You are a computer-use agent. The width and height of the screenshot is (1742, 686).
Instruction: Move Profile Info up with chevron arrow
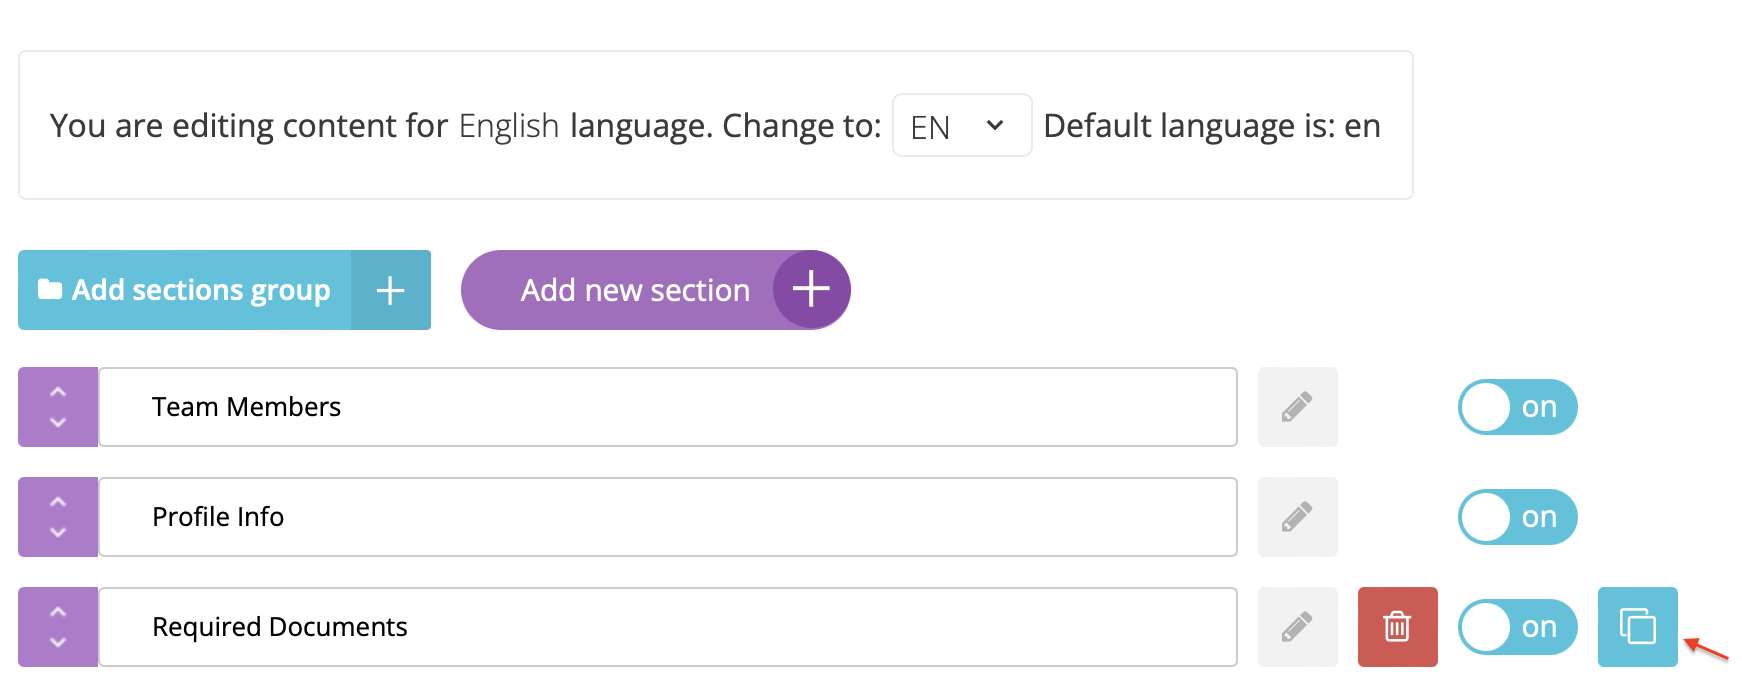pyautogui.click(x=58, y=502)
